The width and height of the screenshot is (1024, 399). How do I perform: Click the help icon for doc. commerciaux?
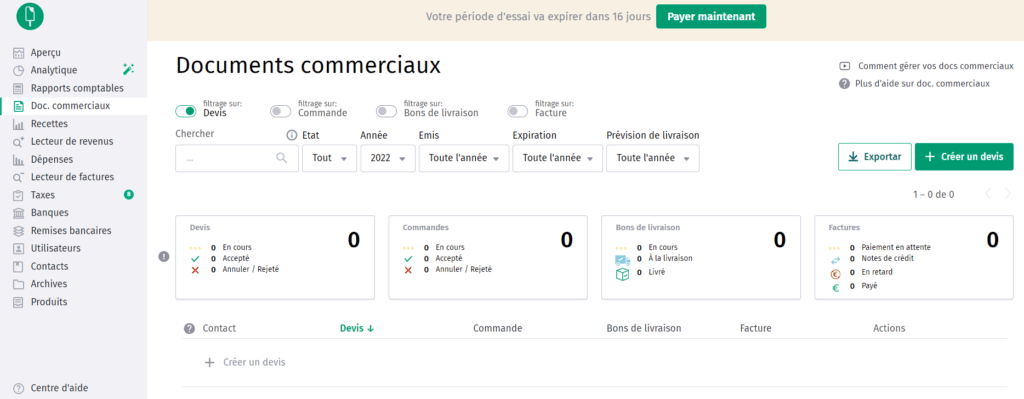point(844,84)
